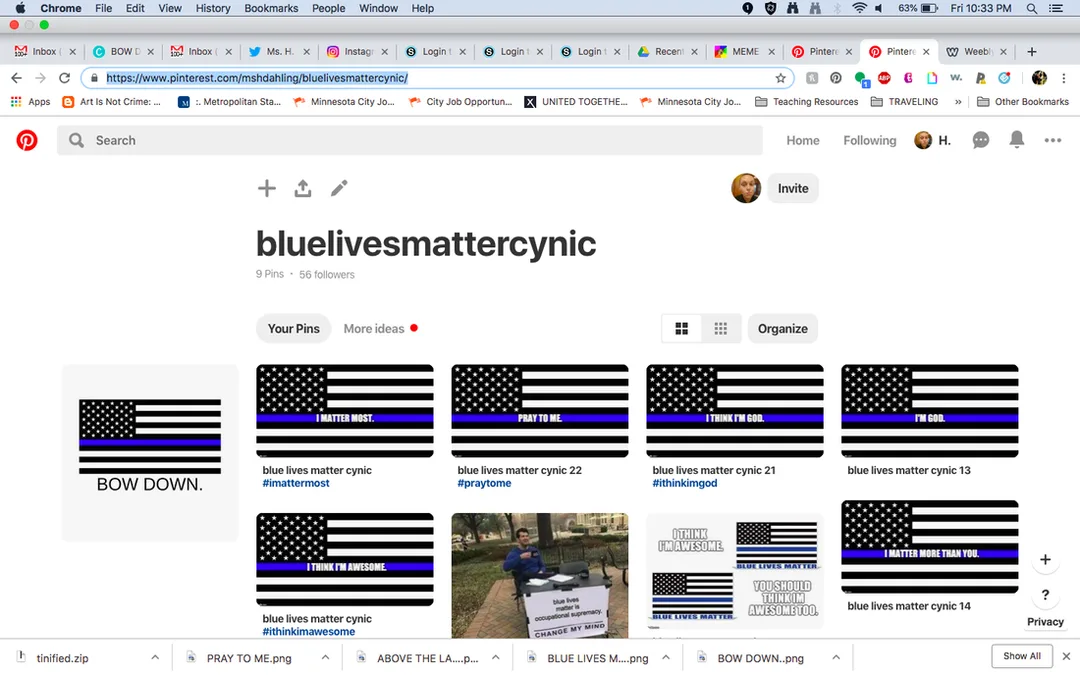Switch to the default large grid view
Image resolution: width=1080 pixels, height=675 pixels.
(682, 329)
